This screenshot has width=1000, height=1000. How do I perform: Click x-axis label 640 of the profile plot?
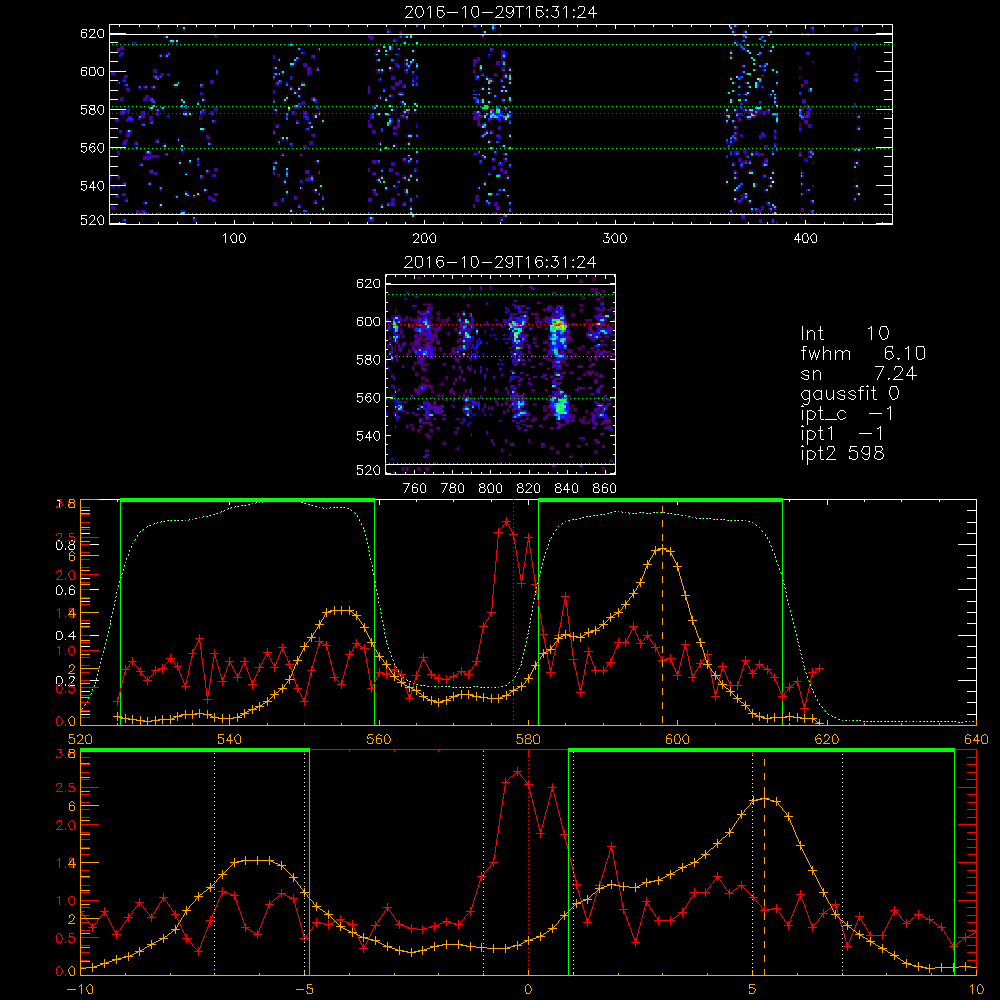(x=976, y=740)
